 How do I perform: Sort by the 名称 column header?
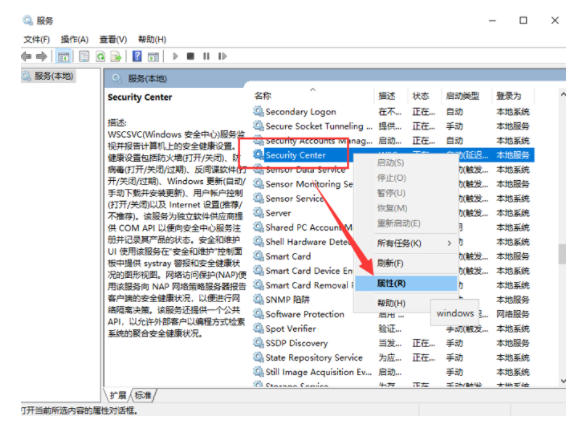pos(314,96)
